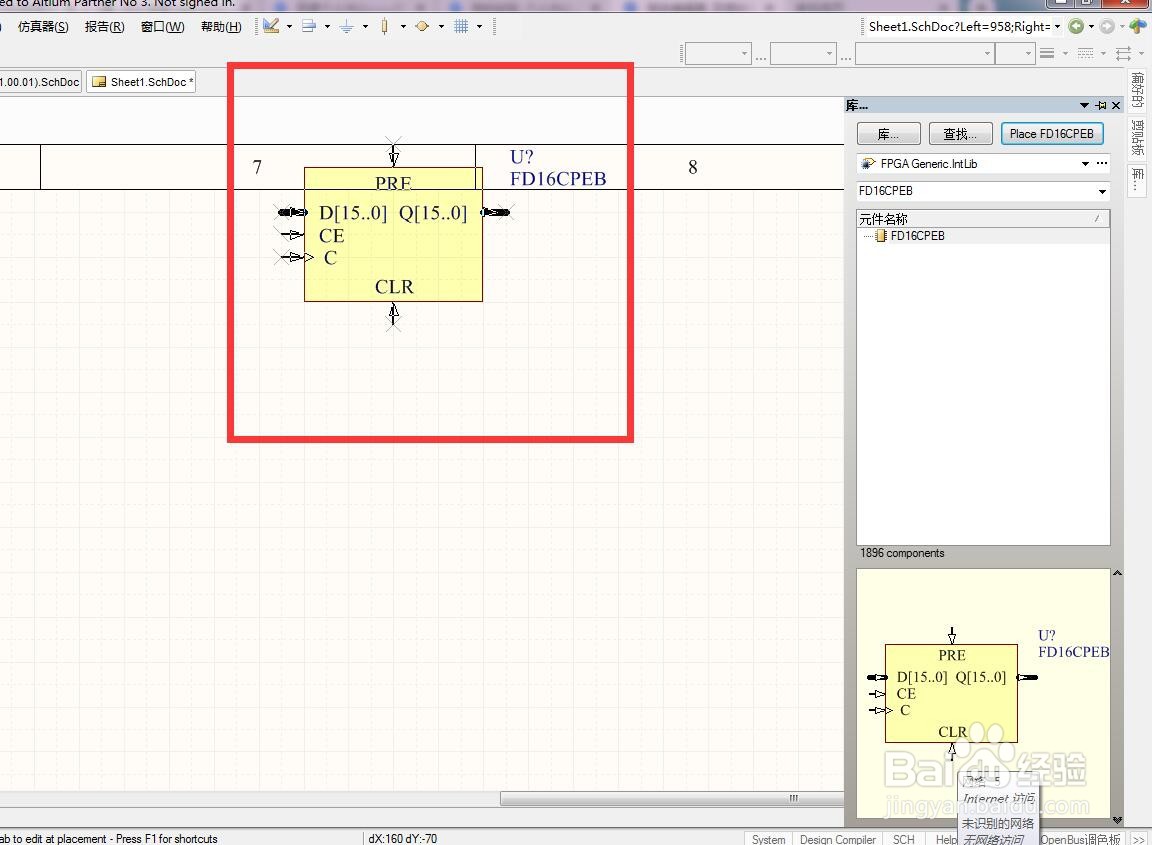Click the 1896 components count text
The width and height of the screenshot is (1152, 845).
901,553
